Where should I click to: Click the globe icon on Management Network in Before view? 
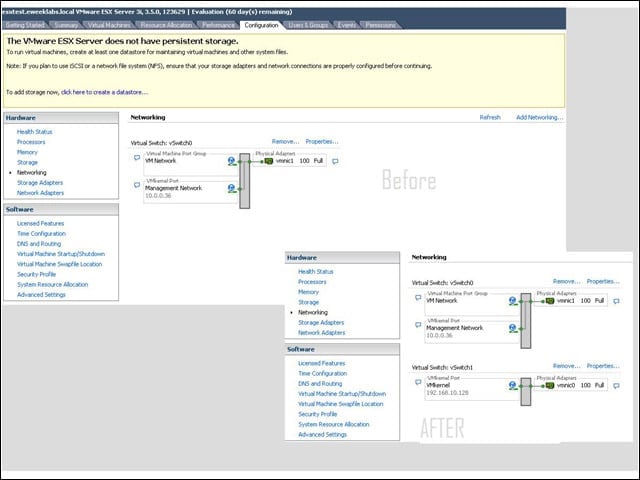(231, 188)
